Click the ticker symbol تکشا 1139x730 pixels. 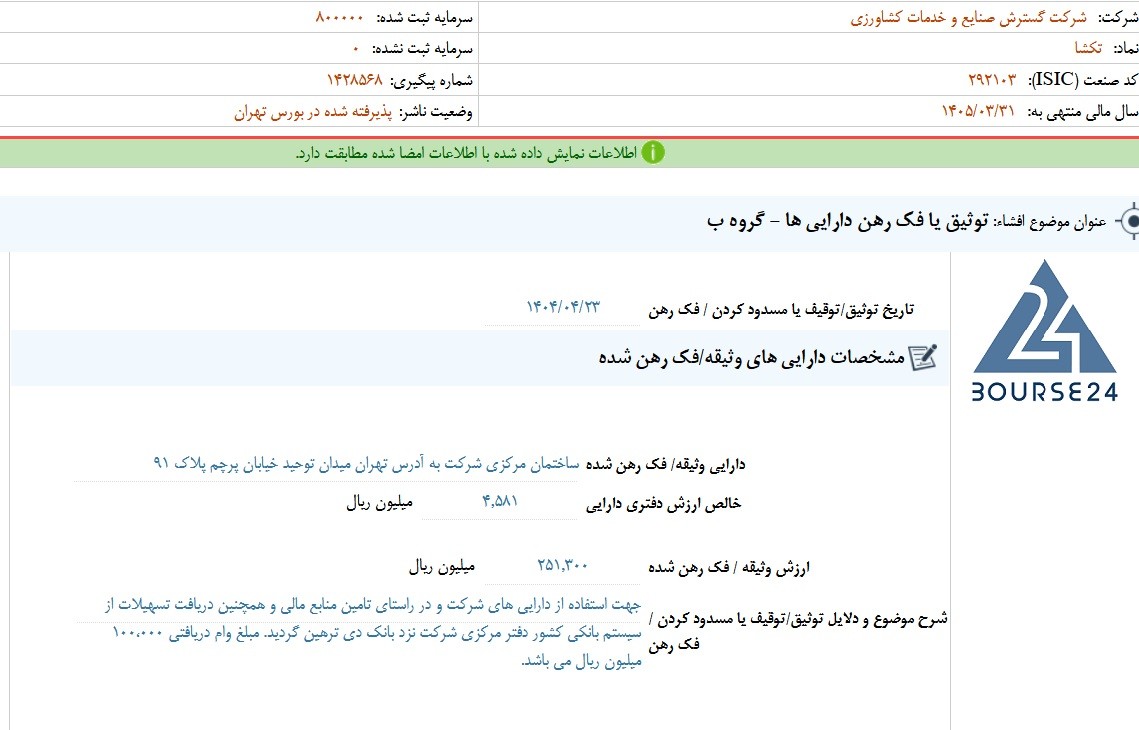pyautogui.click(x=1088, y=48)
